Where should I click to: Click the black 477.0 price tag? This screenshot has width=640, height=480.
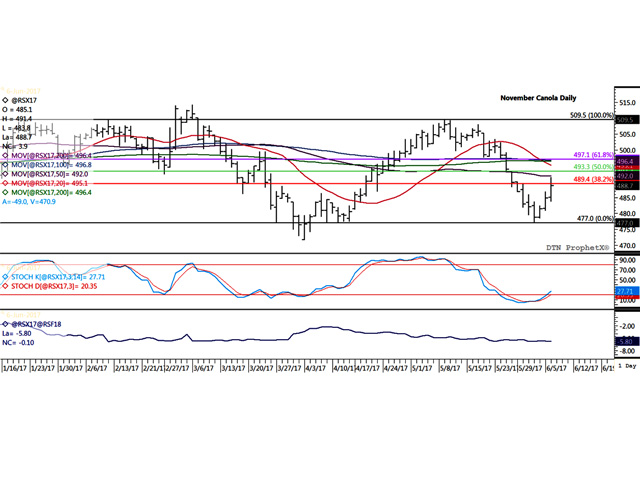click(x=627, y=223)
